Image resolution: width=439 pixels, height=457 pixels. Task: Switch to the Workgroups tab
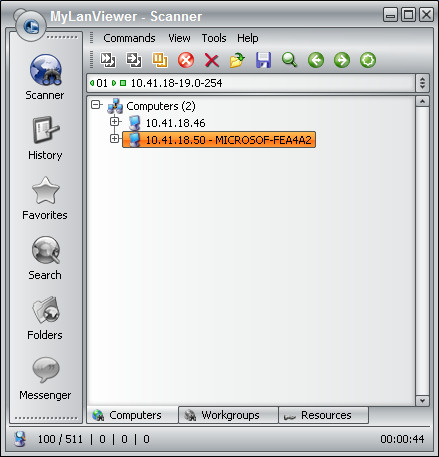pyautogui.click(x=228, y=415)
